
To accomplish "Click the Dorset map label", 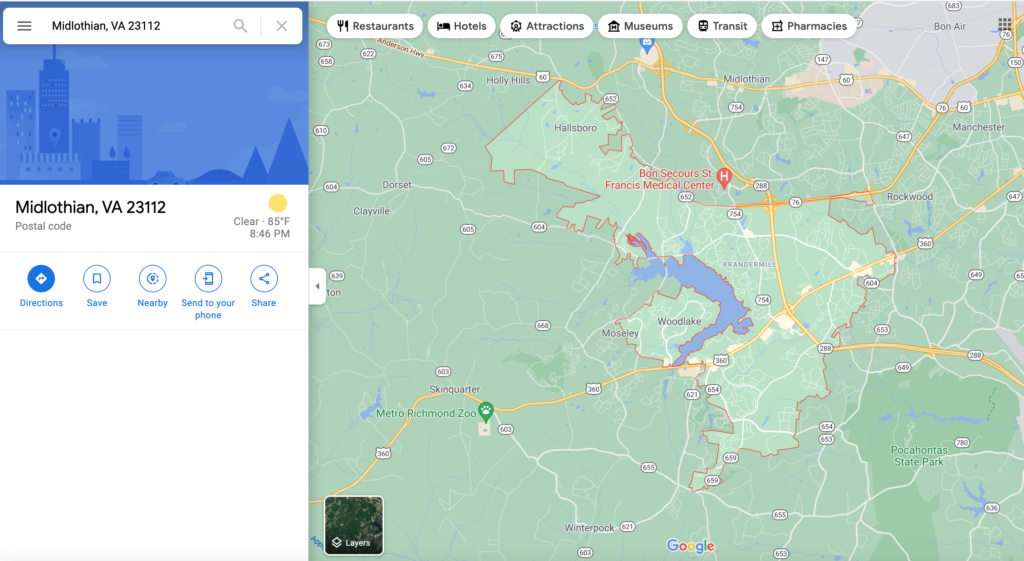I will pos(397,185).
